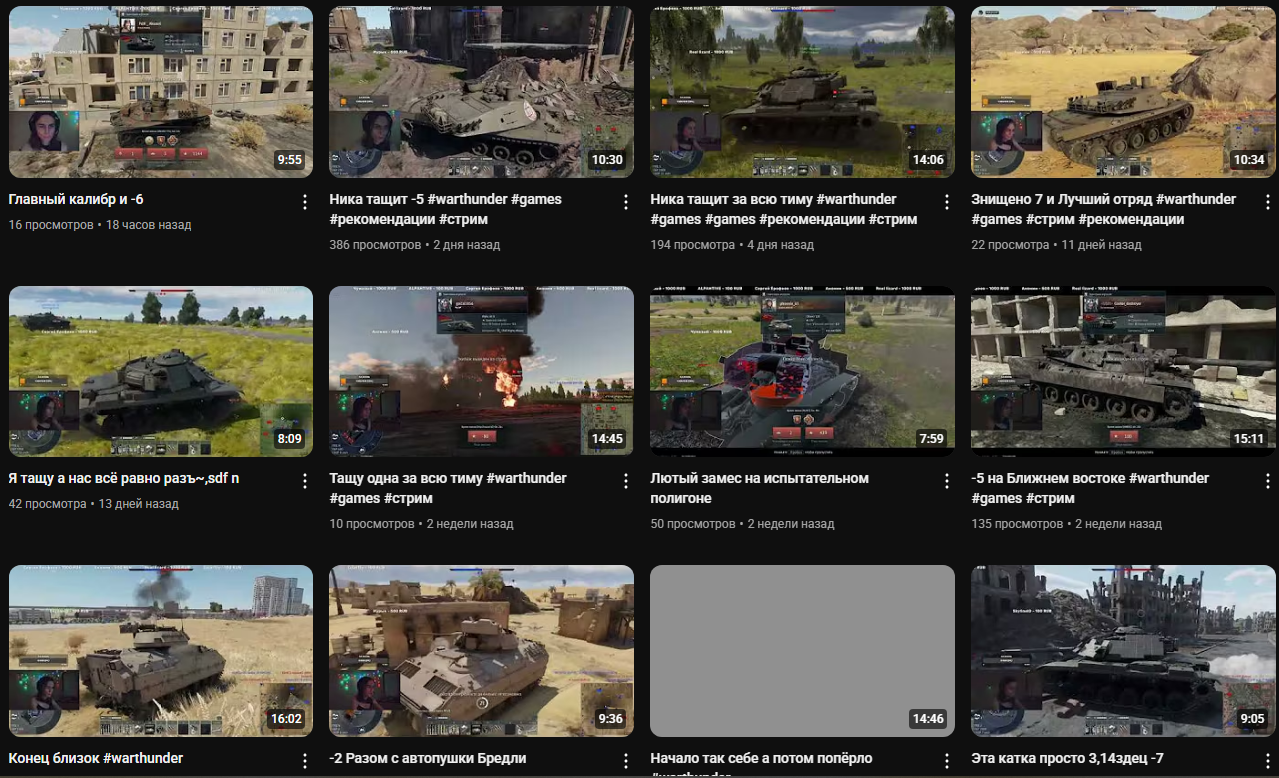This screenshot has height=778, width=1279.
Task: Play the 14:06 'Ника тащит за всю тиму' thumbnail
Action: (x=803, y=92)
